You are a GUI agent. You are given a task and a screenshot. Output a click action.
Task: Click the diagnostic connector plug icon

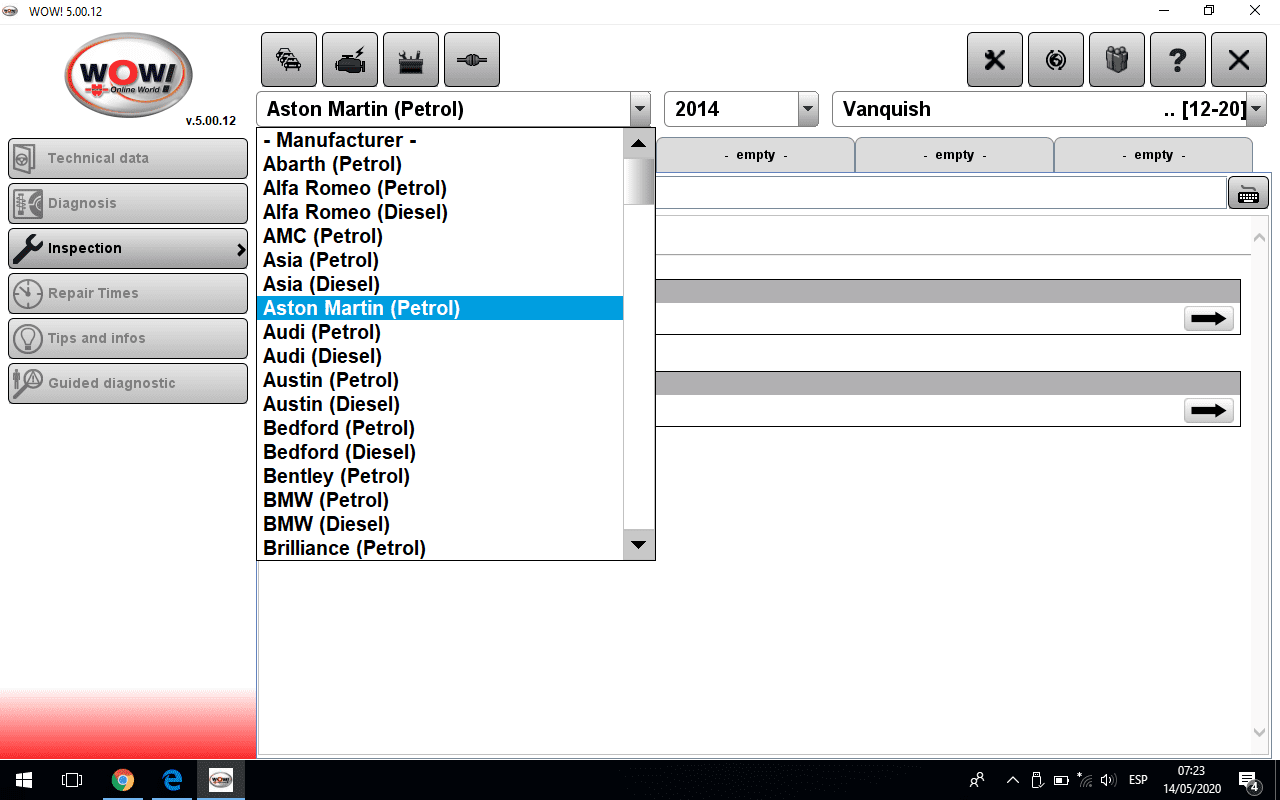(471, 59)
